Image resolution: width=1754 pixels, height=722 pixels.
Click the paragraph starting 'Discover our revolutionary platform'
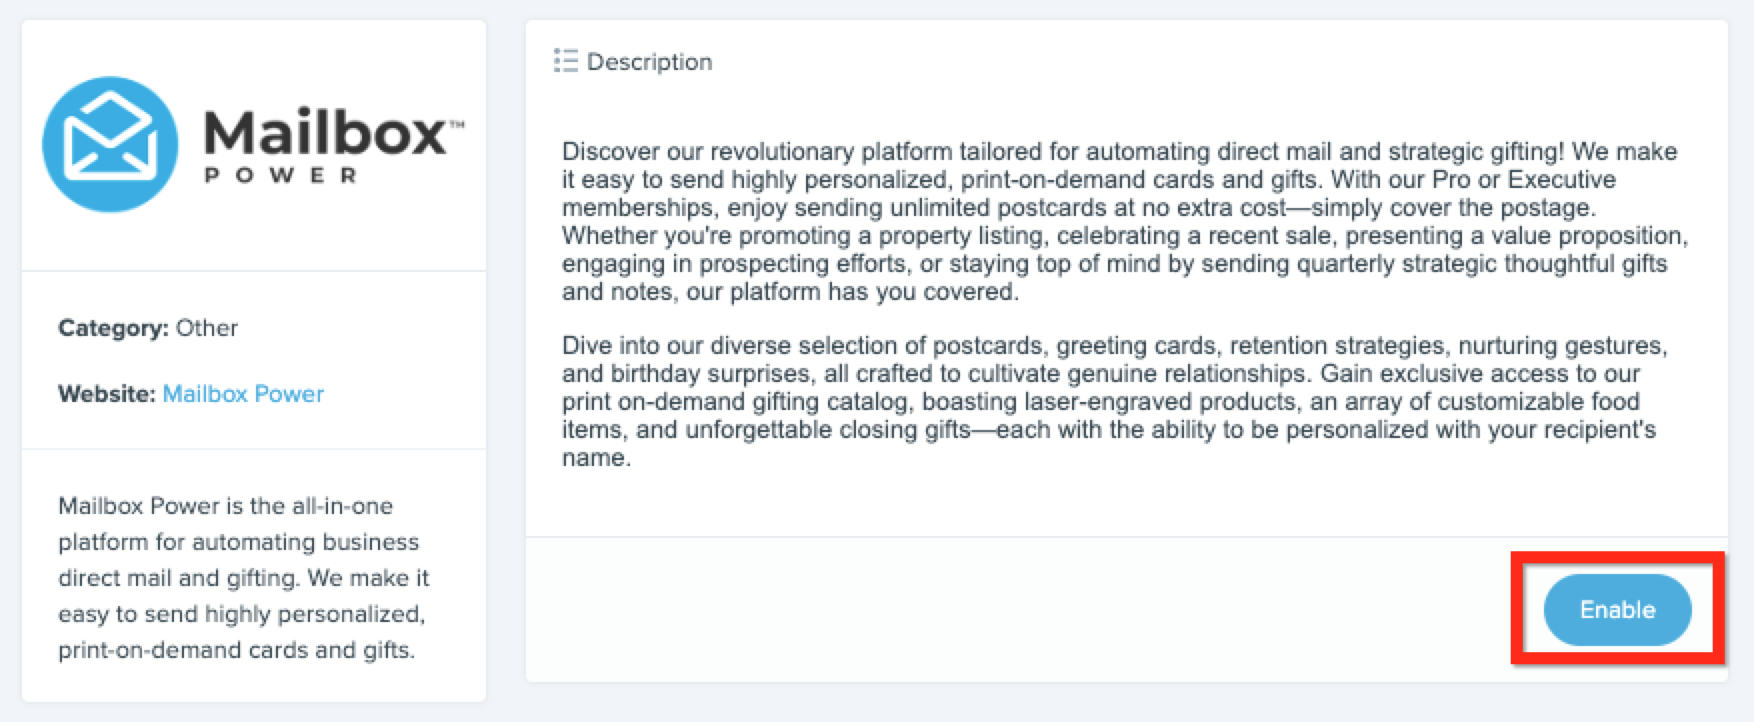tap(1124, 221)
